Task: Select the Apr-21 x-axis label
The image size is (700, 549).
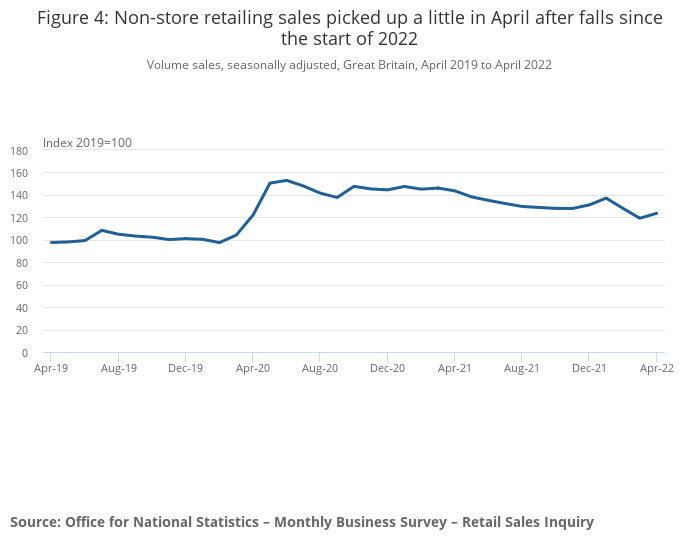Action: pyautogui.click(x=454, y=368)
